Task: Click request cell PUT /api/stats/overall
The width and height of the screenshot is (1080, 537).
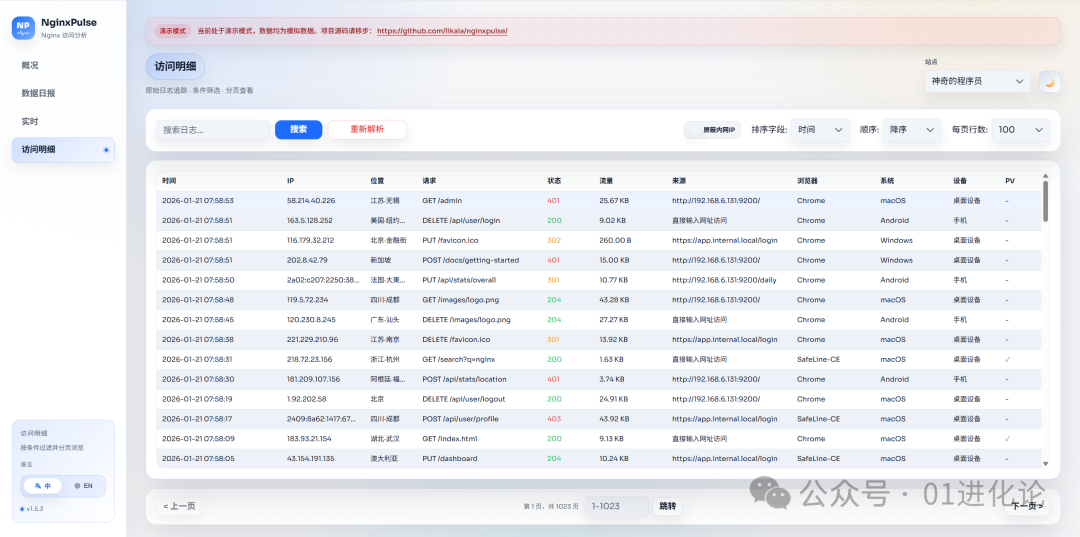Action: tap(459, 280)
